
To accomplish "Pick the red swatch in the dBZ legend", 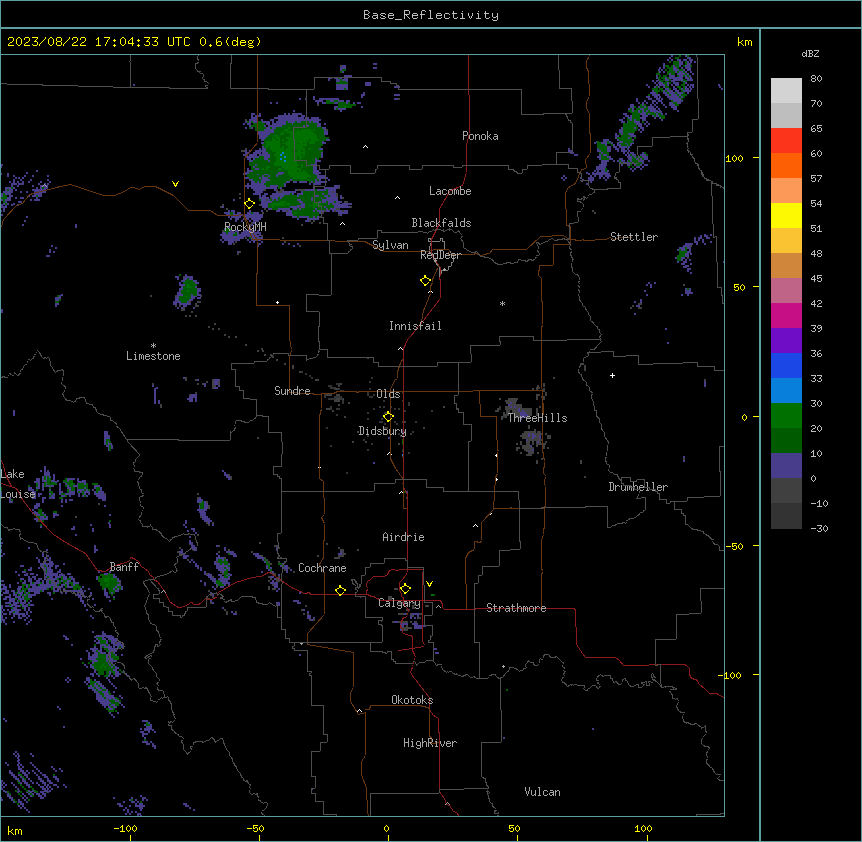I will click(786, 141).
